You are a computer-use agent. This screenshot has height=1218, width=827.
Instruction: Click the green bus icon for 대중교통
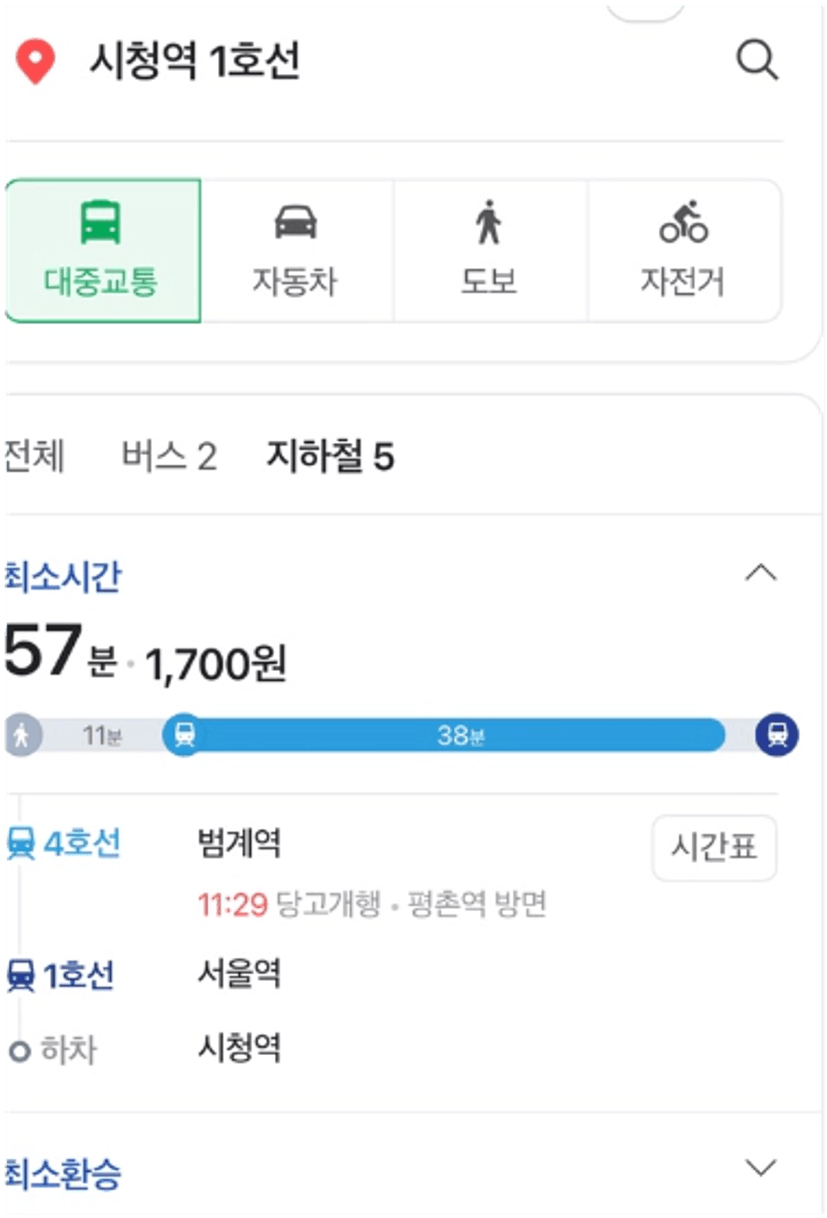[x=101, y=221]
